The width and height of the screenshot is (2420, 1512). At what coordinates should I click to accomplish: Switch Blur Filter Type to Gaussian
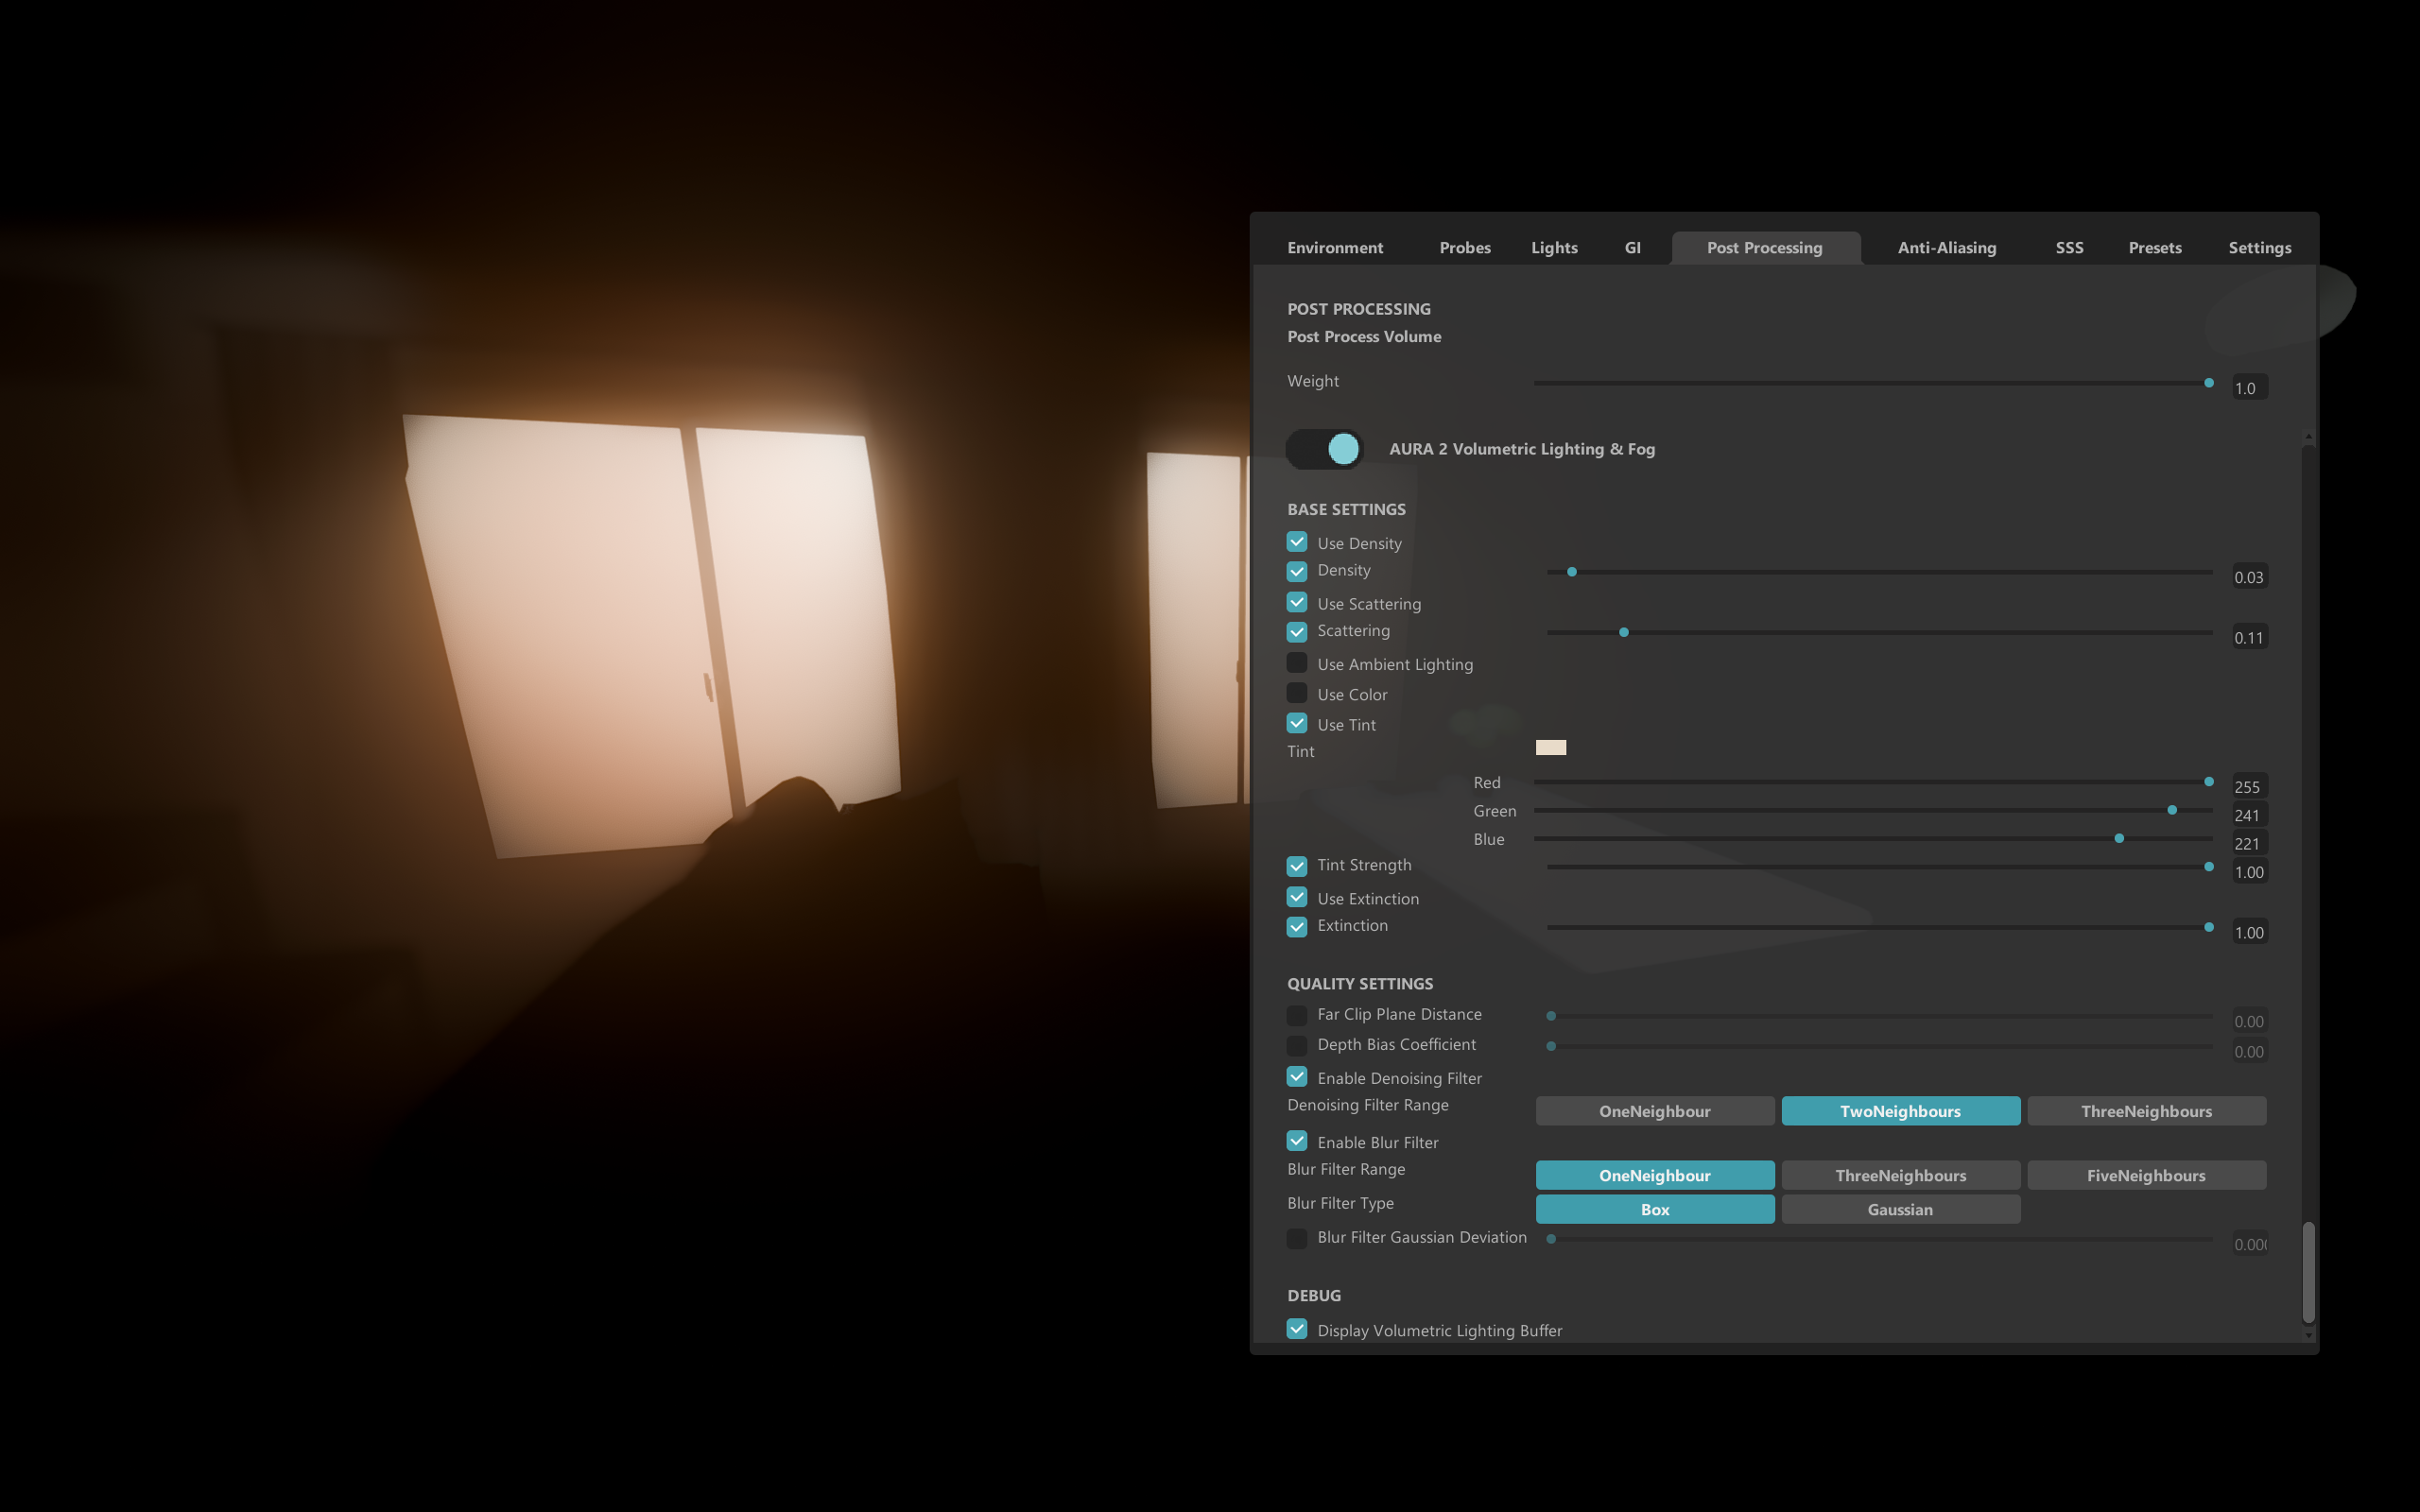[x=1900, y=1209]
